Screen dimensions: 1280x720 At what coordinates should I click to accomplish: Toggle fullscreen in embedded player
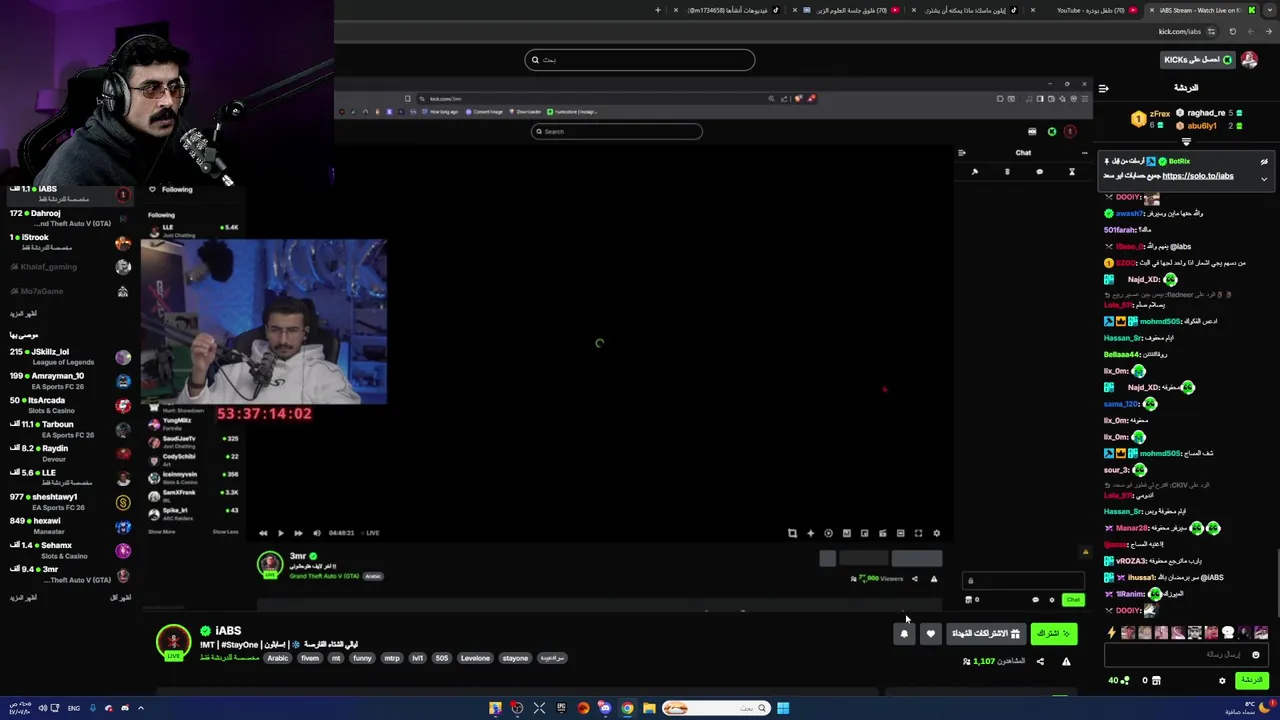click(x=918, y=533)
